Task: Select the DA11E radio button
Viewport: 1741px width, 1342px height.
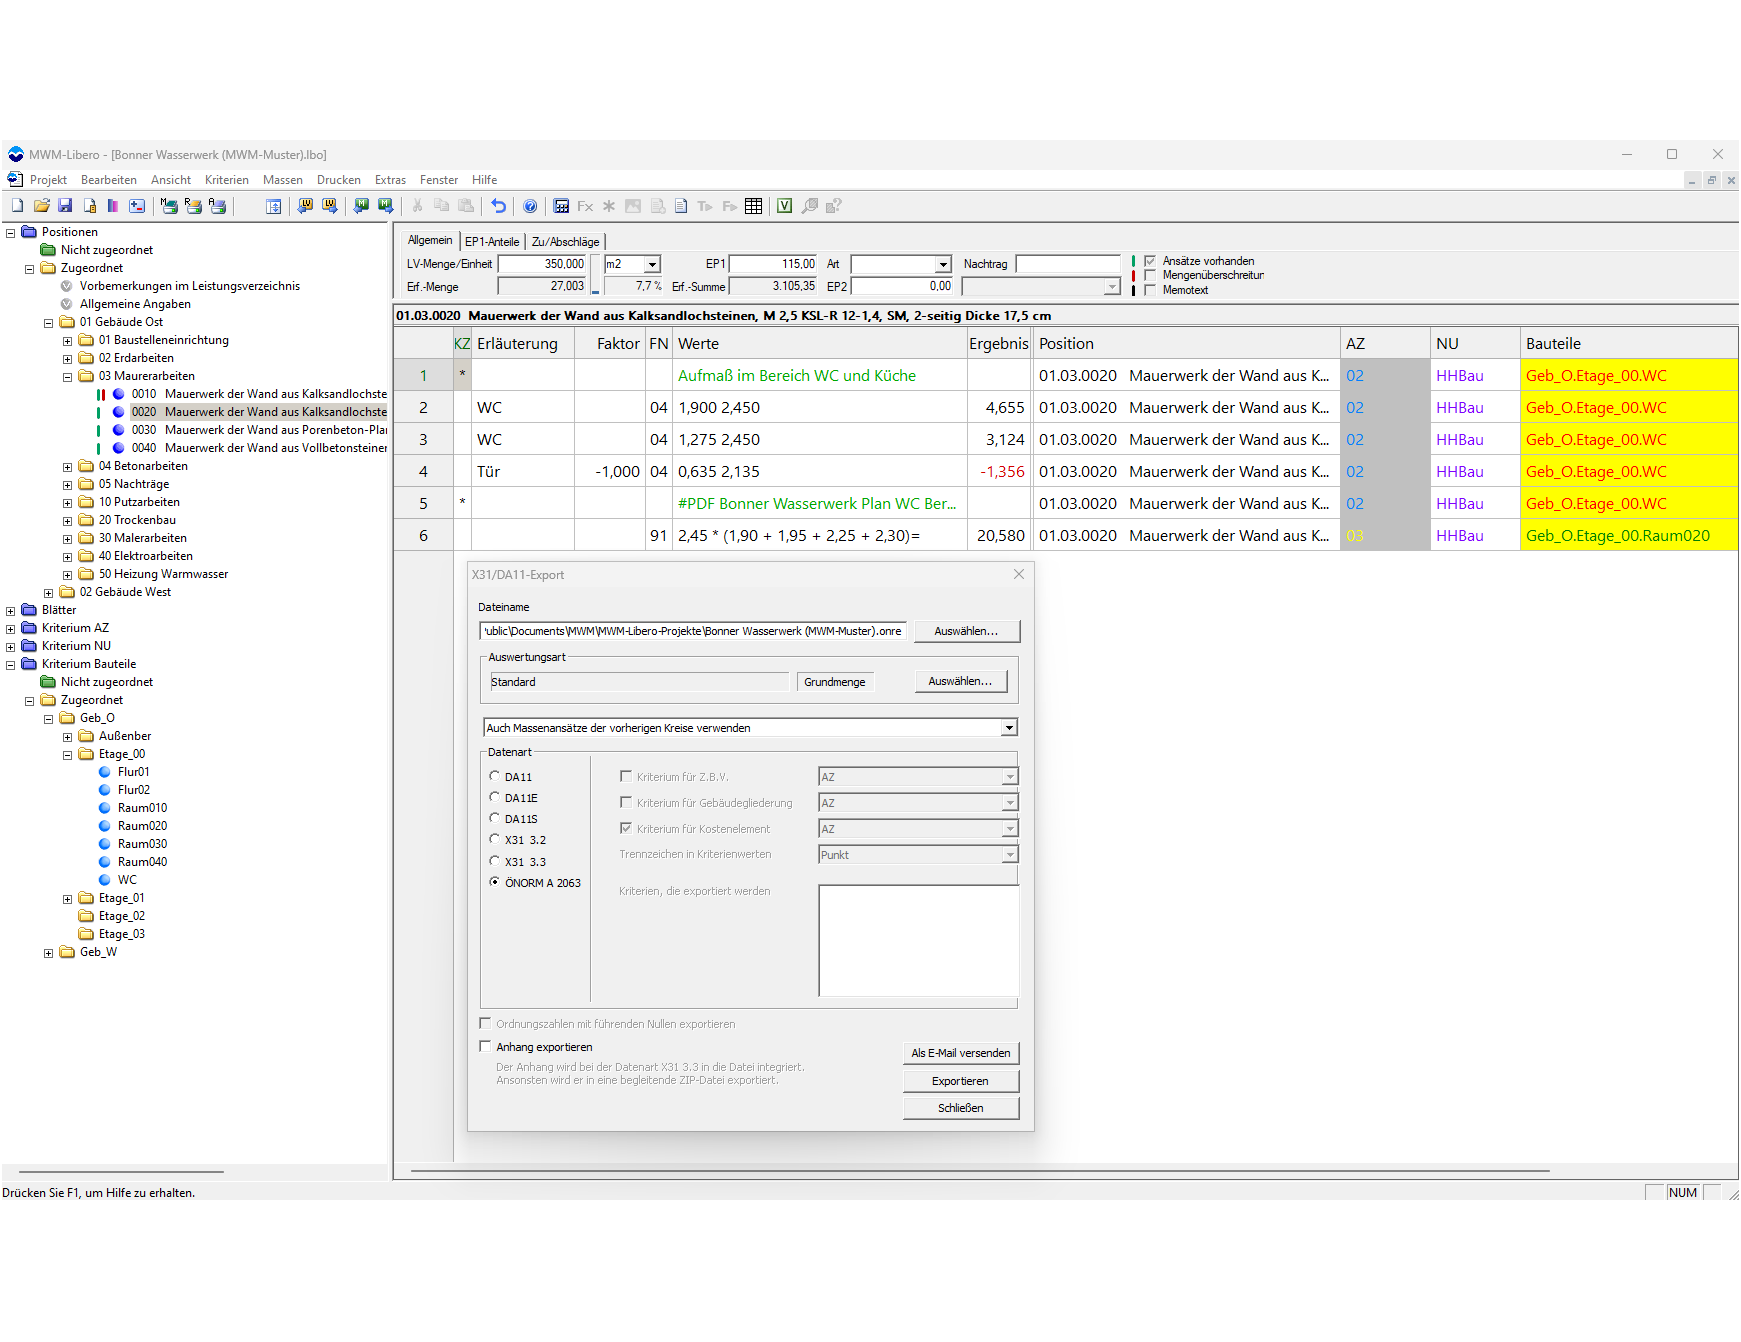Action: (x=494, y=797)
